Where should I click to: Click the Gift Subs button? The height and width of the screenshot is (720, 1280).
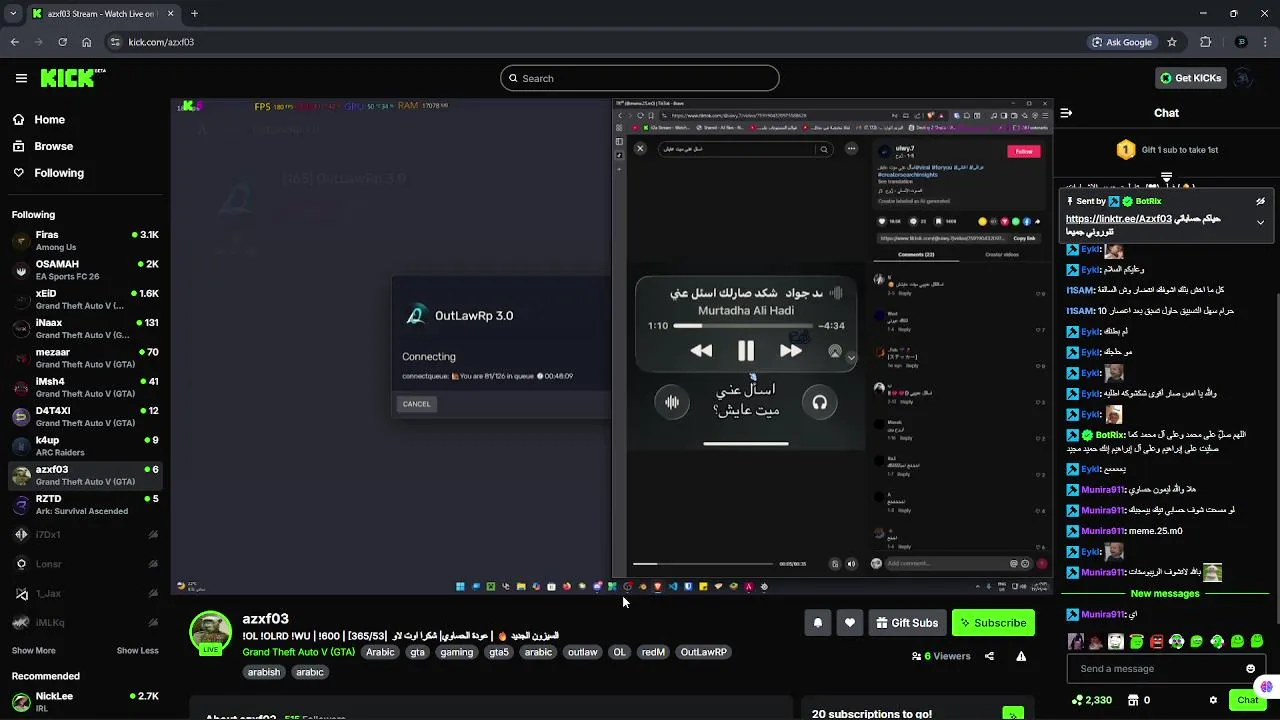[x=907, y=623]
